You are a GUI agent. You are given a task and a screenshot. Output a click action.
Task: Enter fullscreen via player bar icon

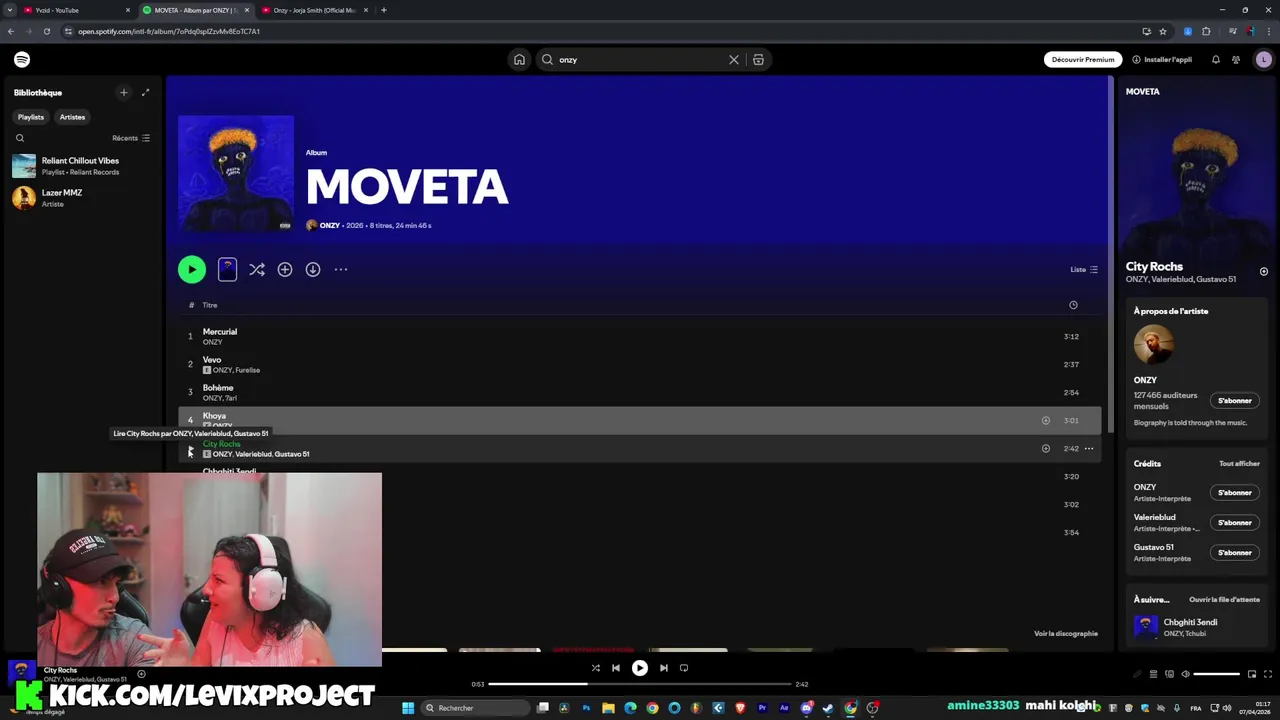pos(1268,674)
